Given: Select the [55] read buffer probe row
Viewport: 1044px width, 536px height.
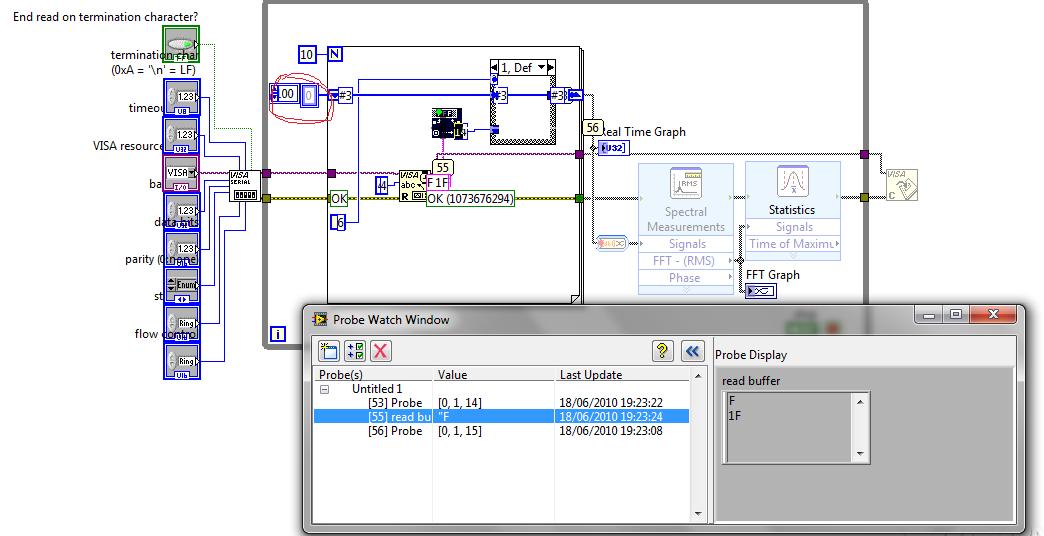Looking at the screenshot, I should pos(501,417).
